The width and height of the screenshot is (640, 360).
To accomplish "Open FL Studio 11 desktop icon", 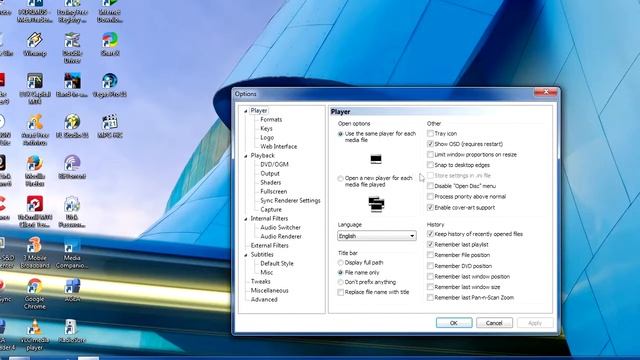I will coord(72,126).
